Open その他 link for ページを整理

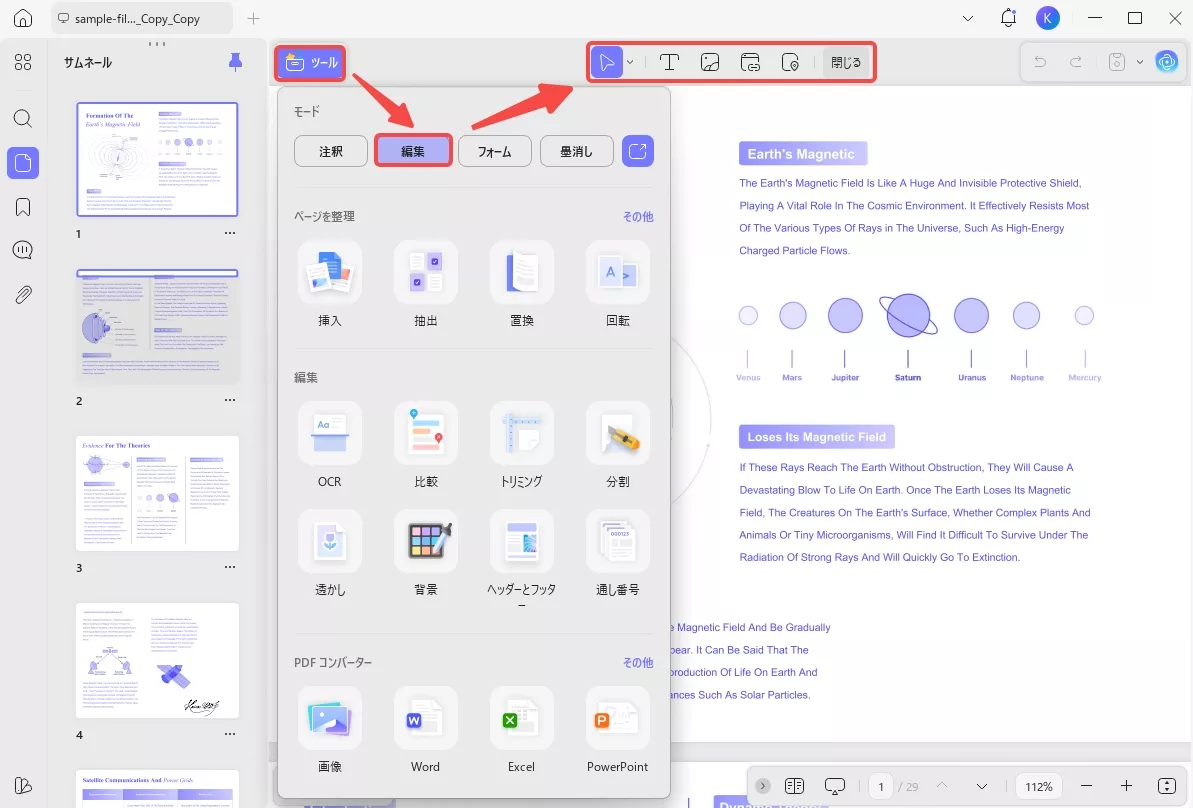coord(638,217)
